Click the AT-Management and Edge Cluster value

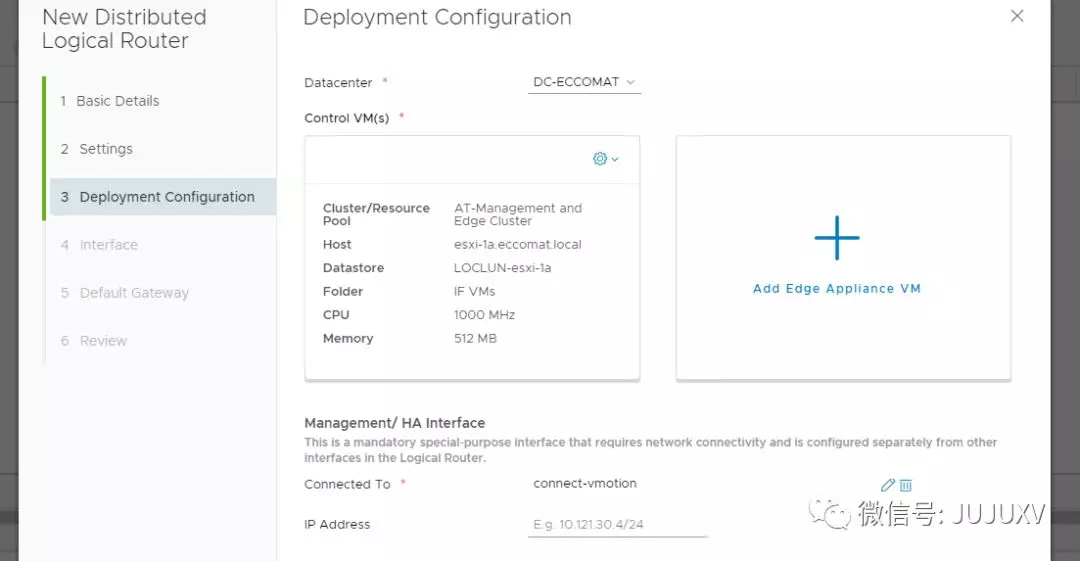click(517, 214)
